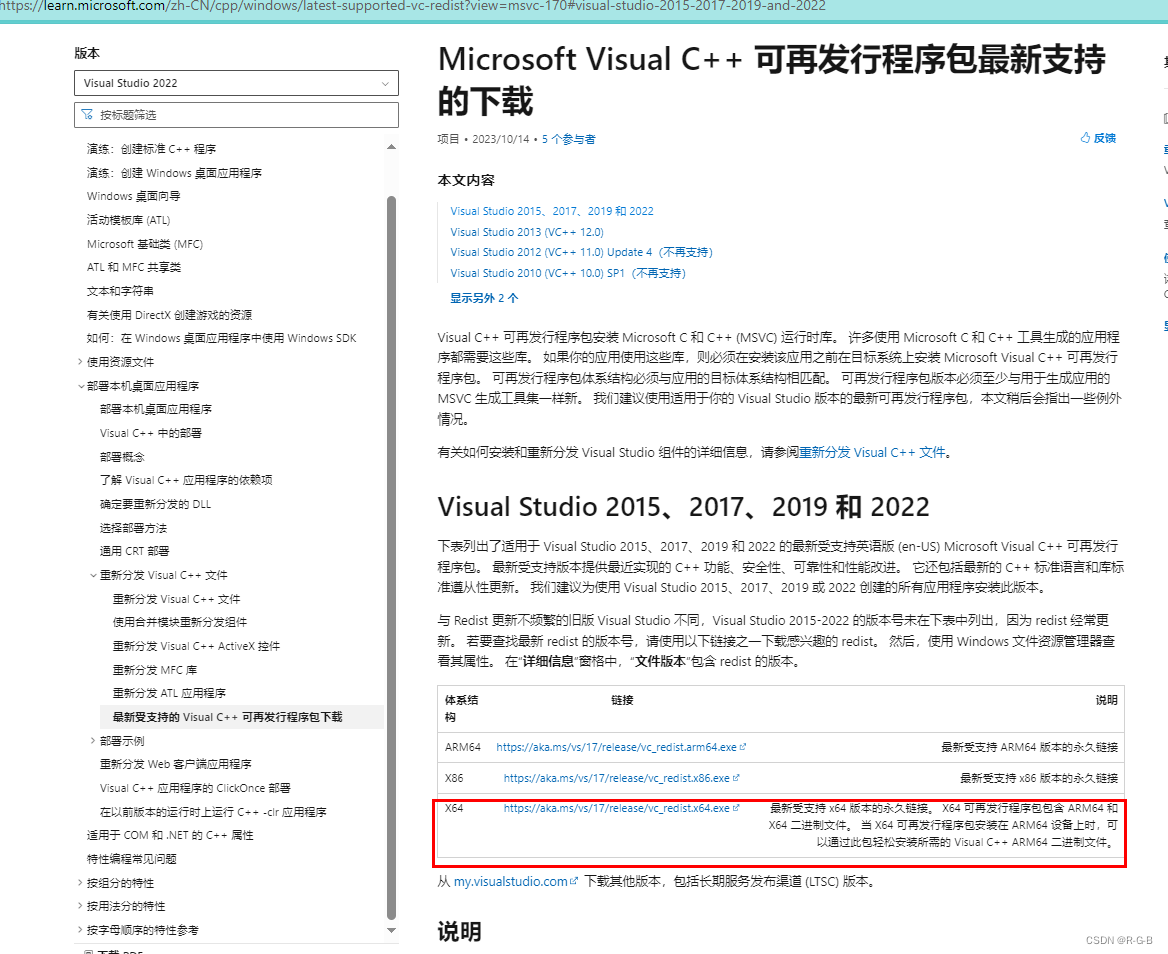Open Windows SDK how-to article in sidebar
1168x954 pixels.
[x=221, y=338]
